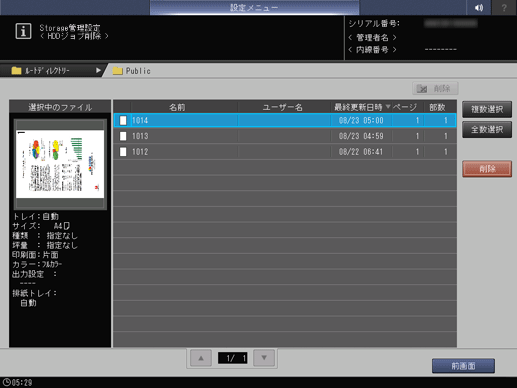
Task: Select job name 1013
Action: [x=140, y=136]
